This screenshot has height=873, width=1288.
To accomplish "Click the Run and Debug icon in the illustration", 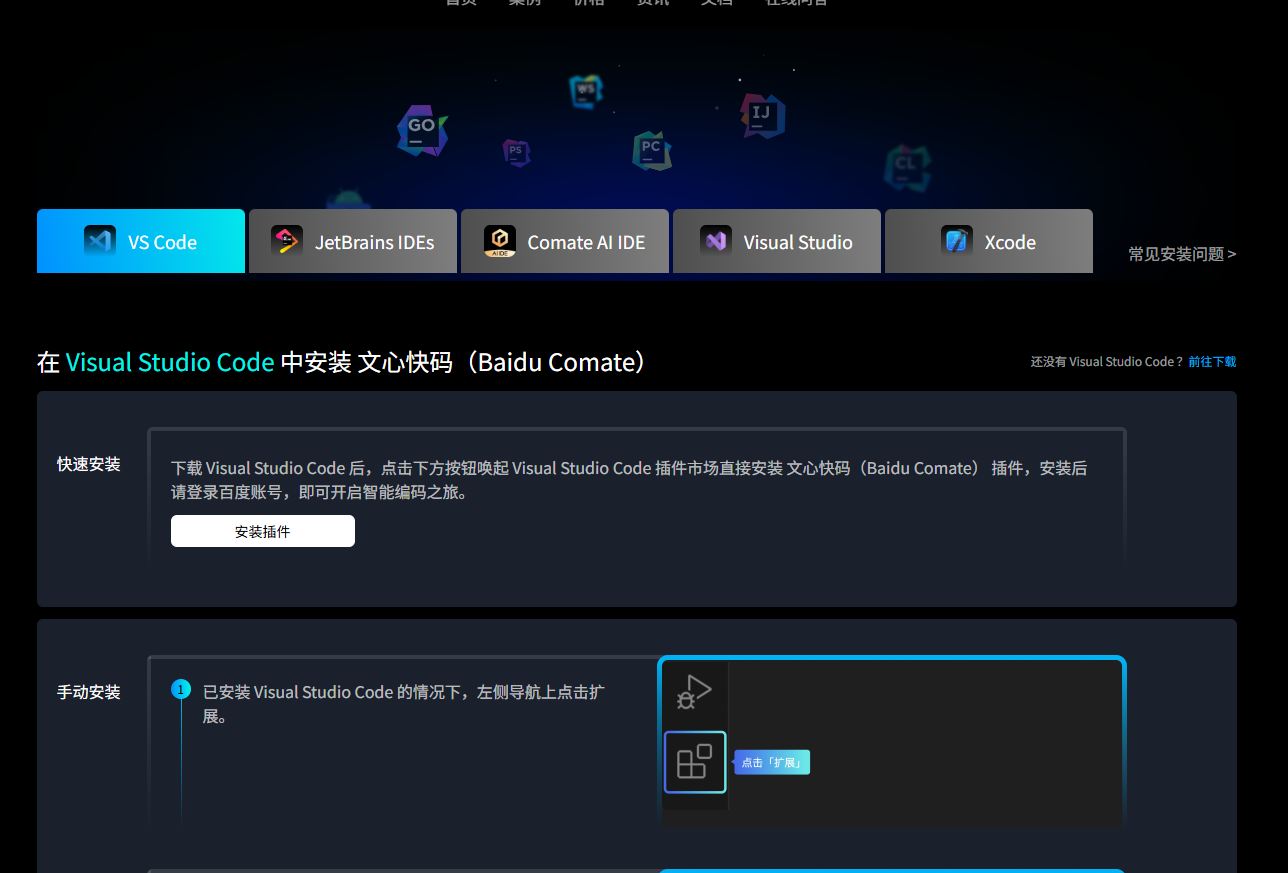I will (x=695, y=692).
